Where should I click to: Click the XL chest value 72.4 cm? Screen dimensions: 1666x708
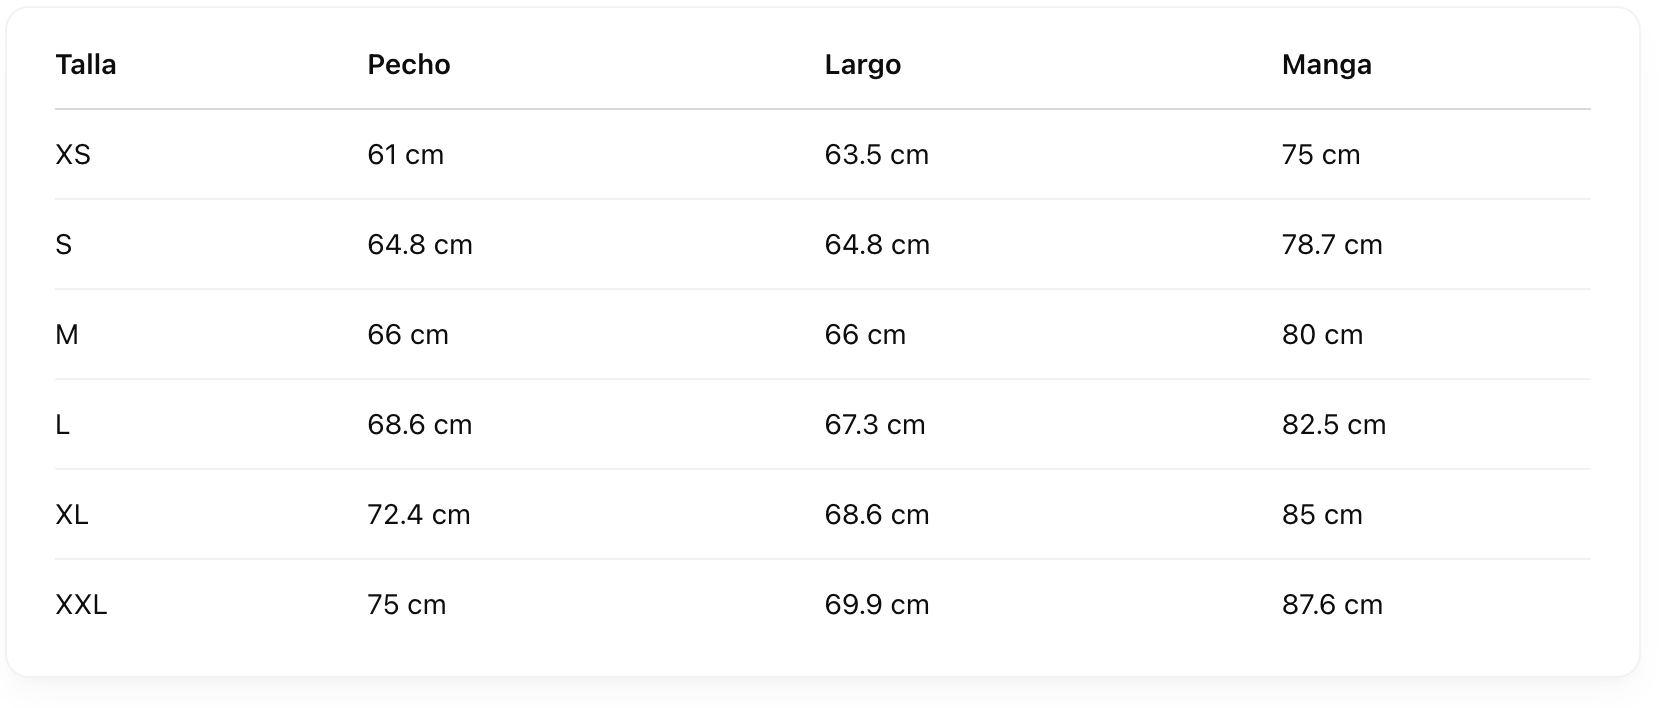[x=419, y=515]
